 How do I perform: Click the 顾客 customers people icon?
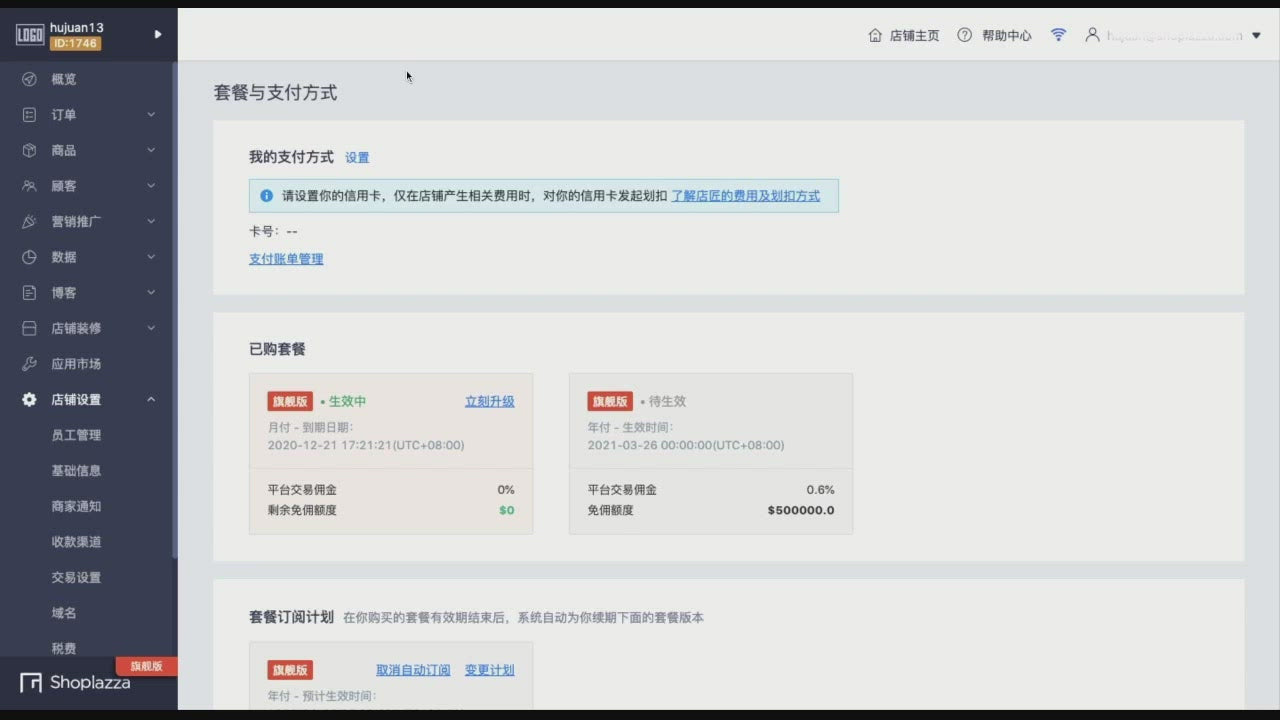pos(30,186)
